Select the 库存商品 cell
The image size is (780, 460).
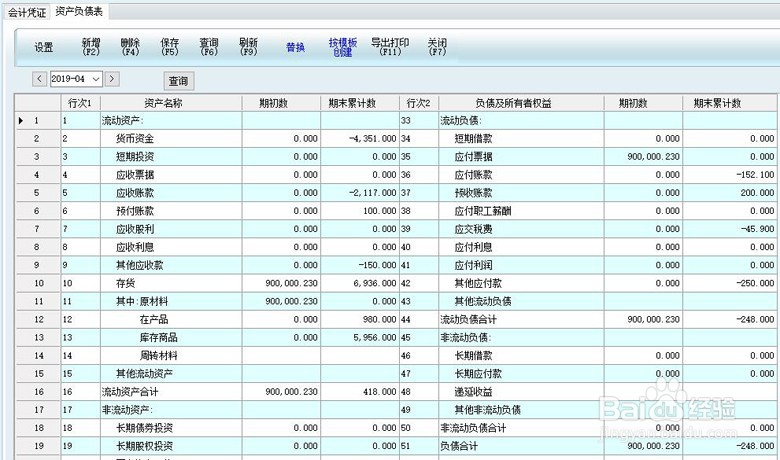click(x=171, y=337)
